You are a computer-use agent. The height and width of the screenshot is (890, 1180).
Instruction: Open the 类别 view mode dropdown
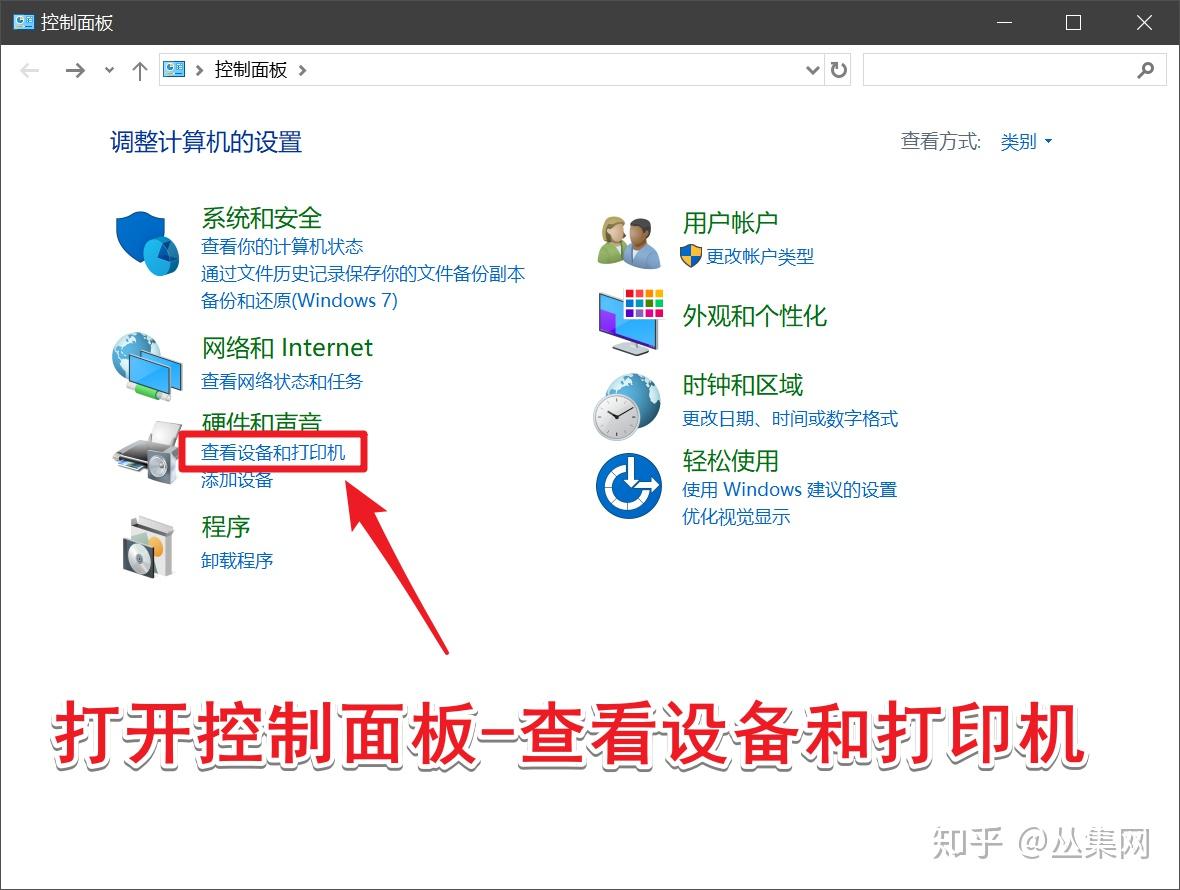pyautogui.click(x=1026, y=141)
